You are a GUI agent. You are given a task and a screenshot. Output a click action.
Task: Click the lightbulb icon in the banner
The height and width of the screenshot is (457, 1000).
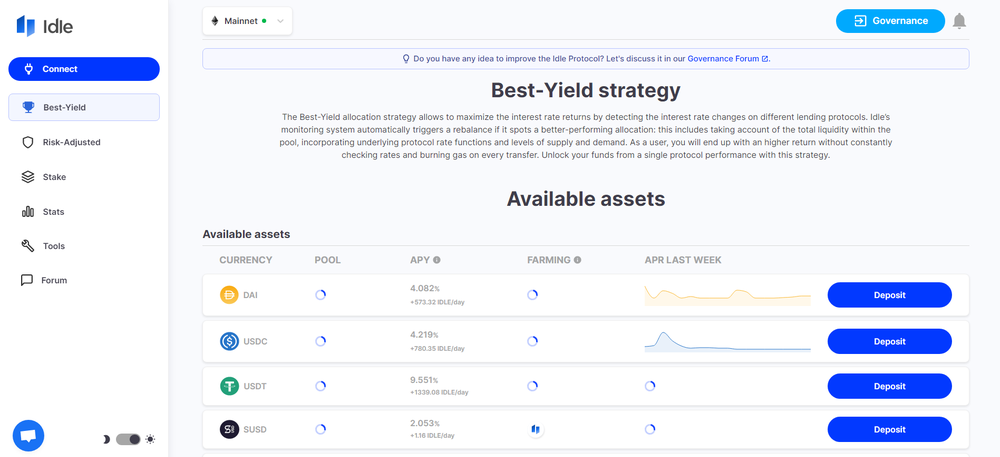tap(406, 59)
